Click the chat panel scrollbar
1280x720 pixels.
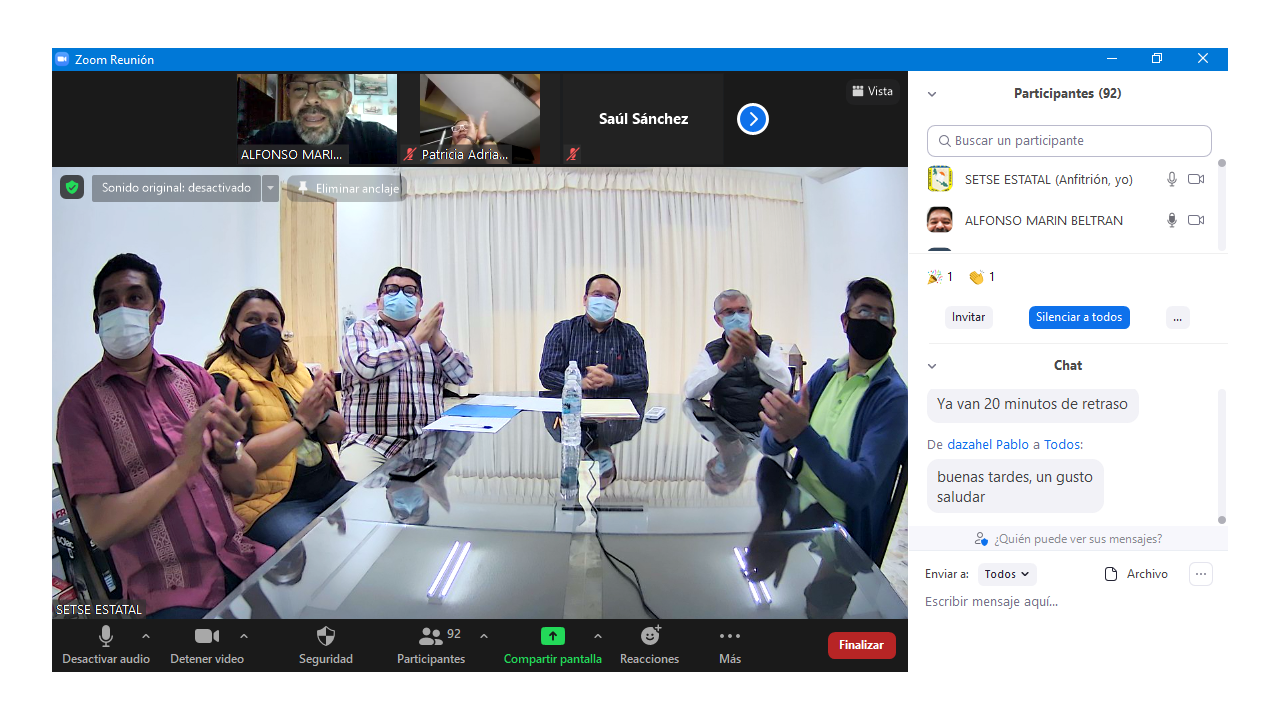click(x=1221, y=455)
